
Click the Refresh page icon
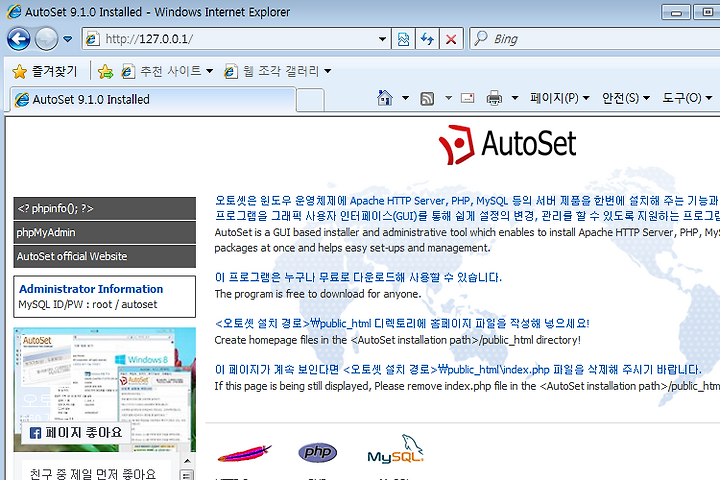427,39
